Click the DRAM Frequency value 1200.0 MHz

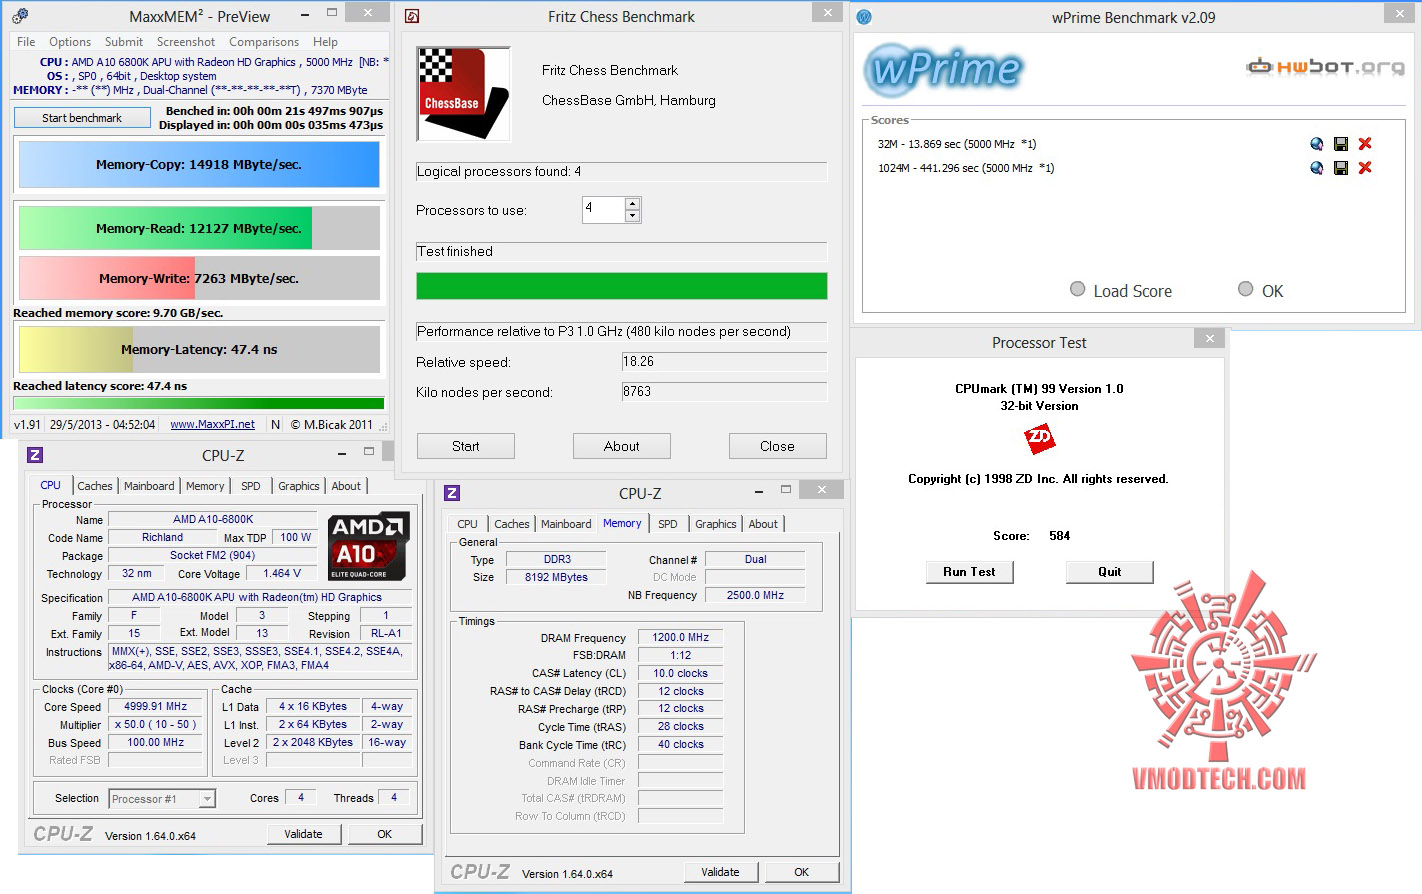coord(680,638)
